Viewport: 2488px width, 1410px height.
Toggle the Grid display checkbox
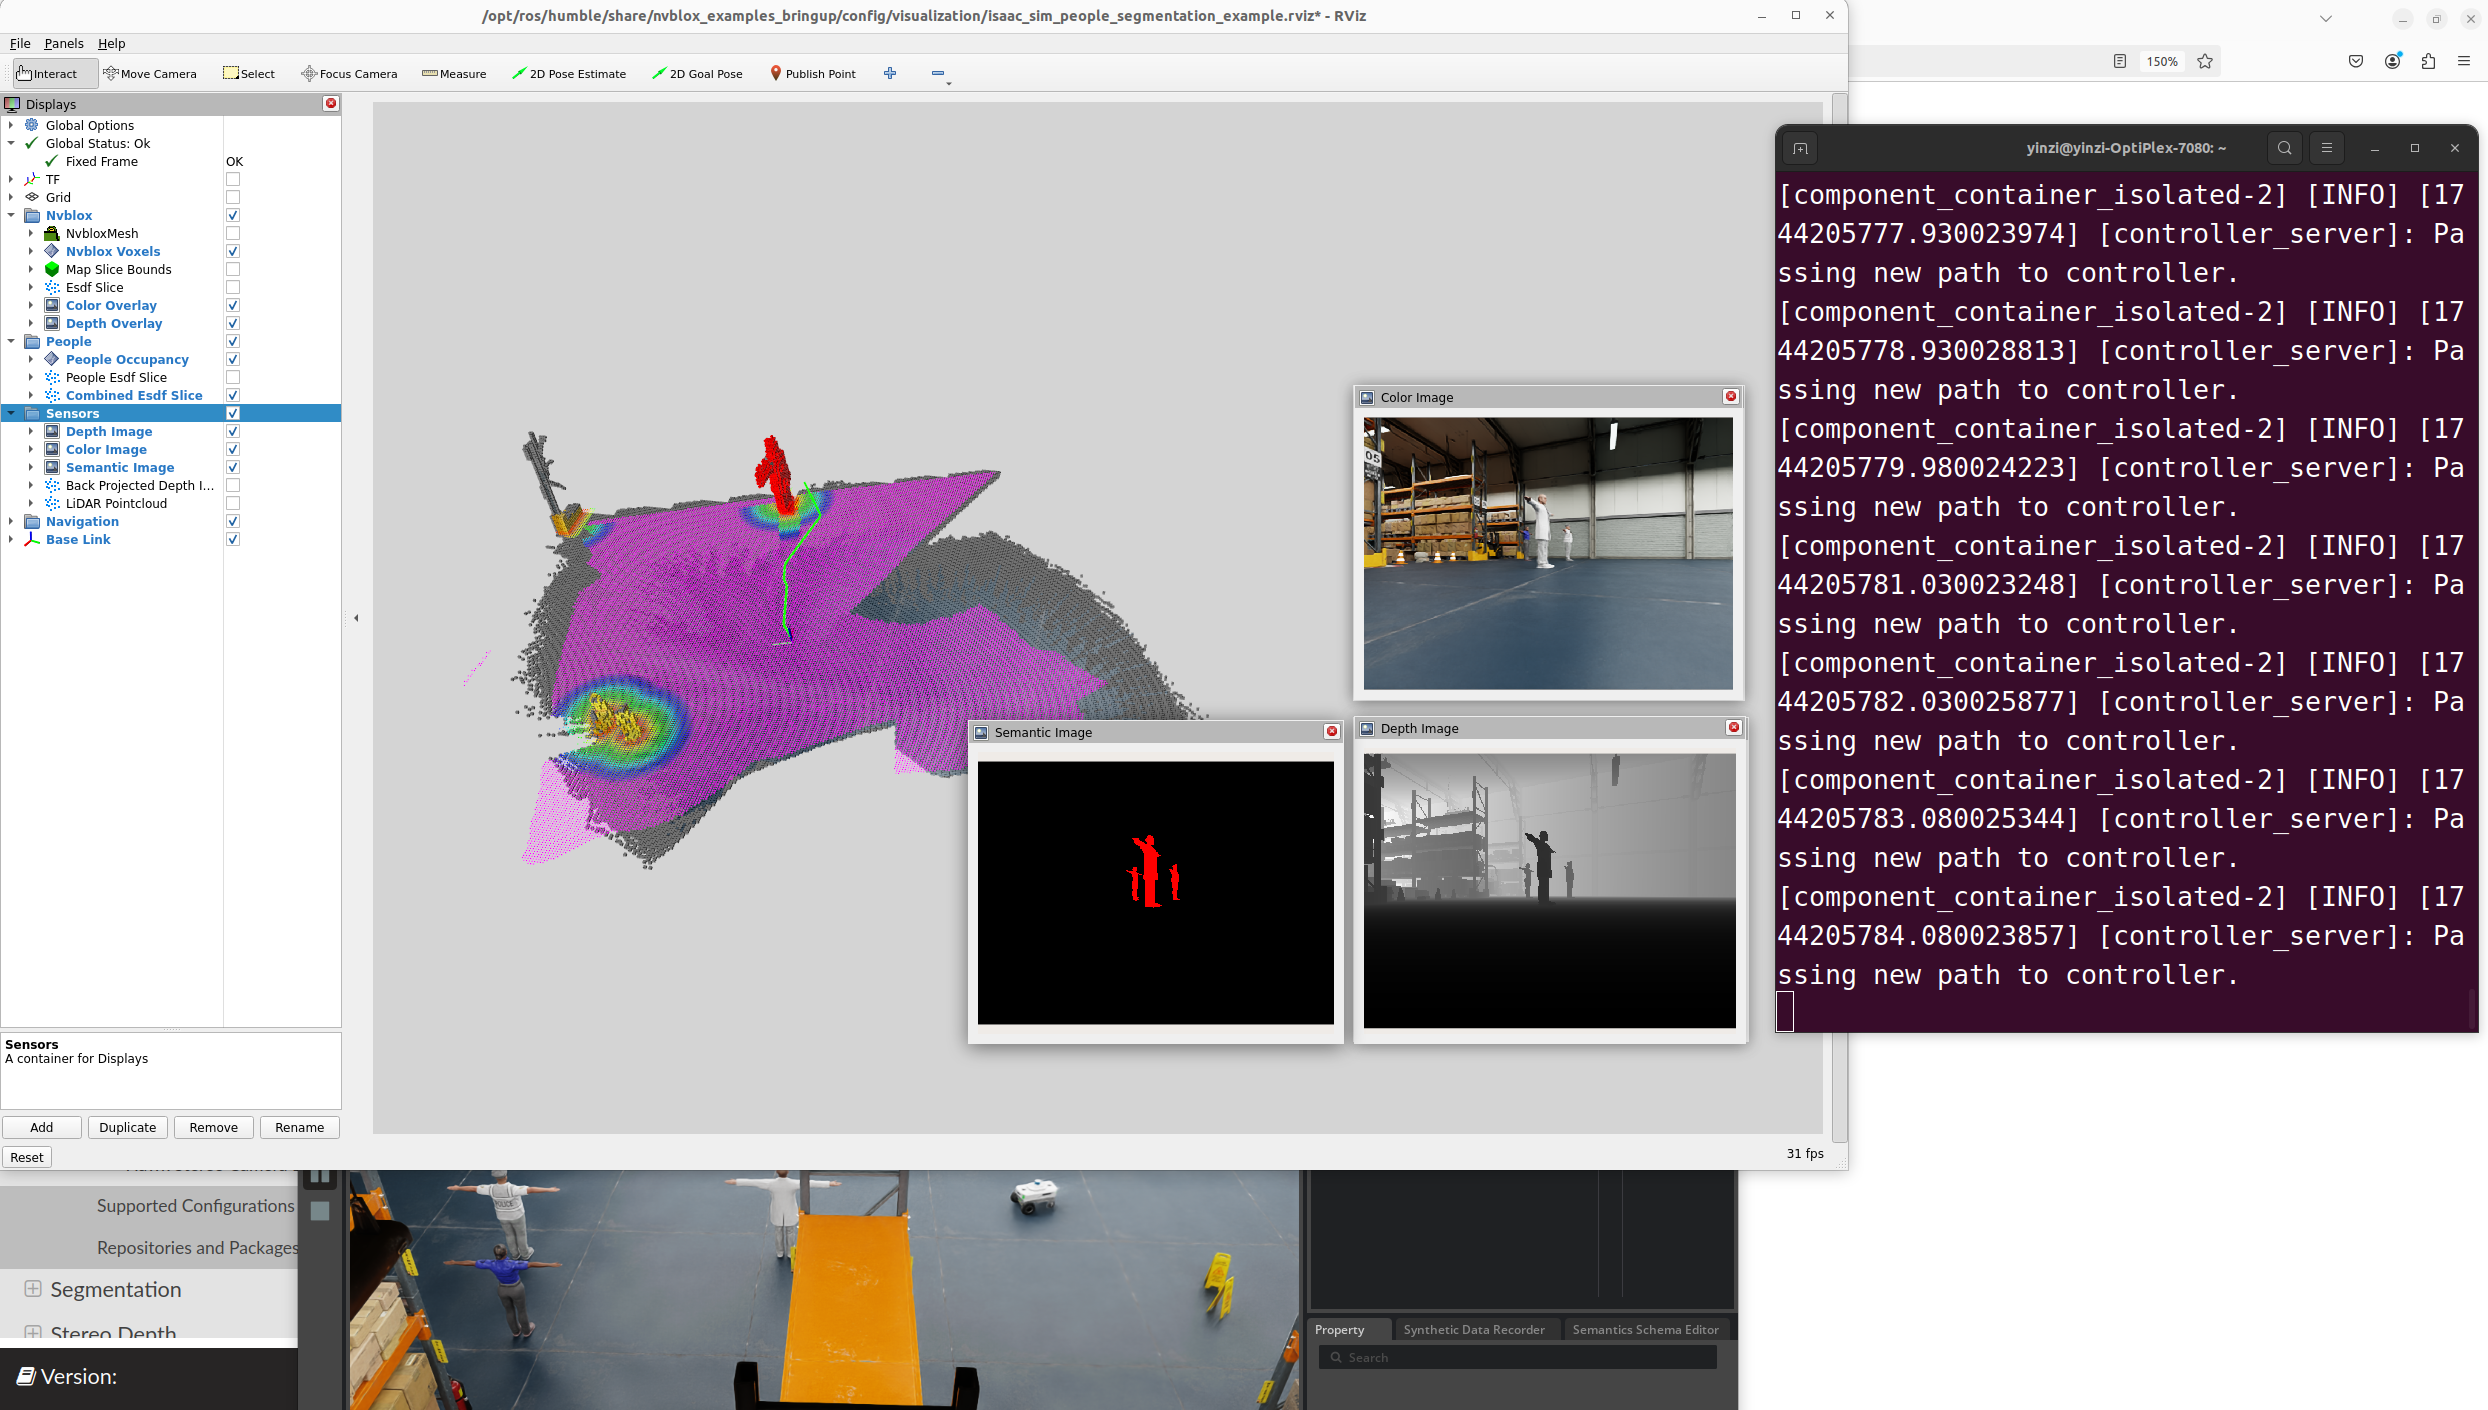pyautogui.click(x=233, y=198)
